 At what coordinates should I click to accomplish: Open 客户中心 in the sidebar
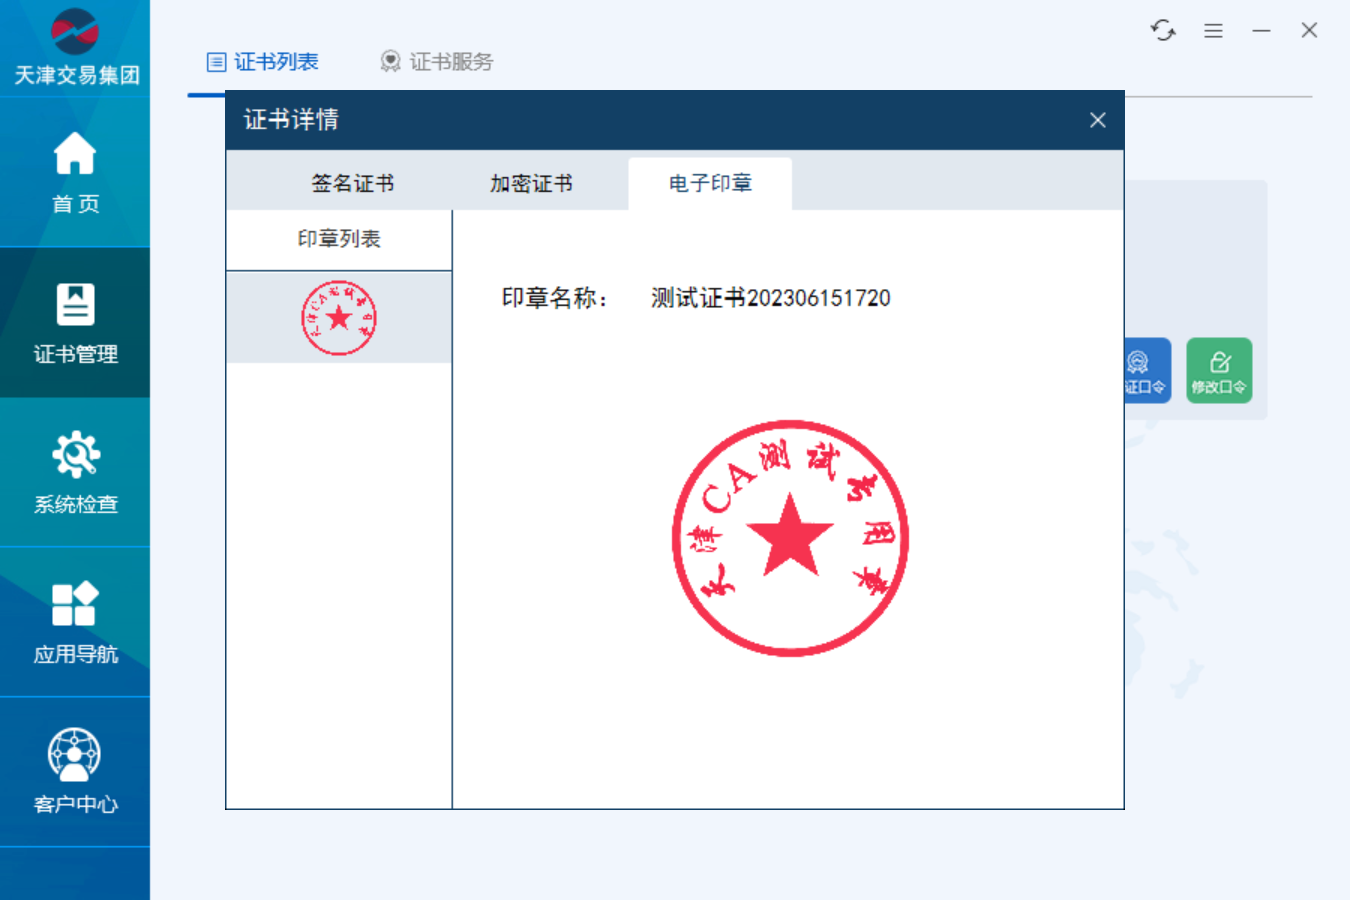(75, 772)
